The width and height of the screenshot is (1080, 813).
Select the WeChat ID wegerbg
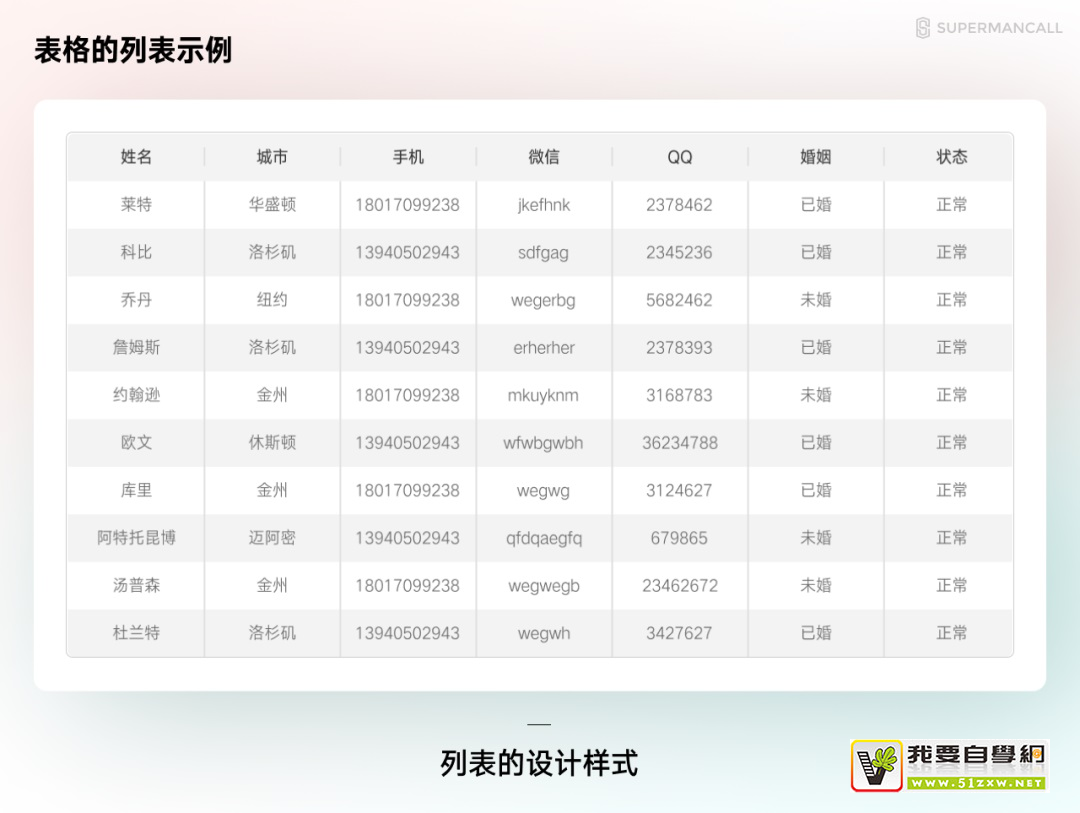[544, 300]
